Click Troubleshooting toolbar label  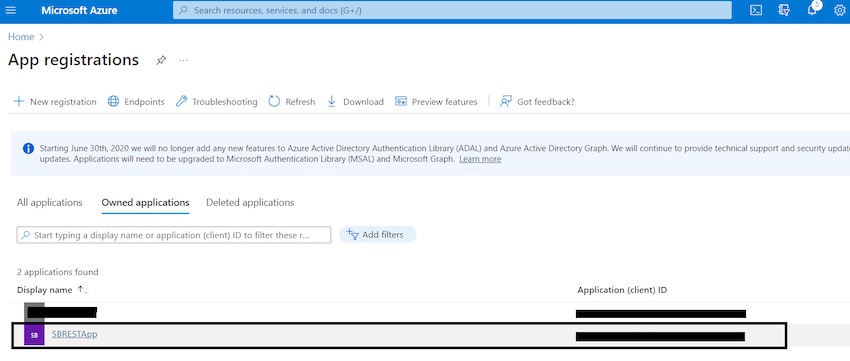(224, 101)
